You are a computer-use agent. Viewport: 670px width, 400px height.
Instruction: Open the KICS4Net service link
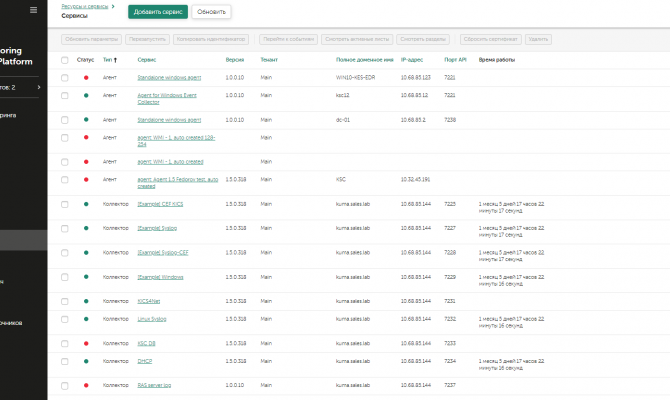coord(149,301)
